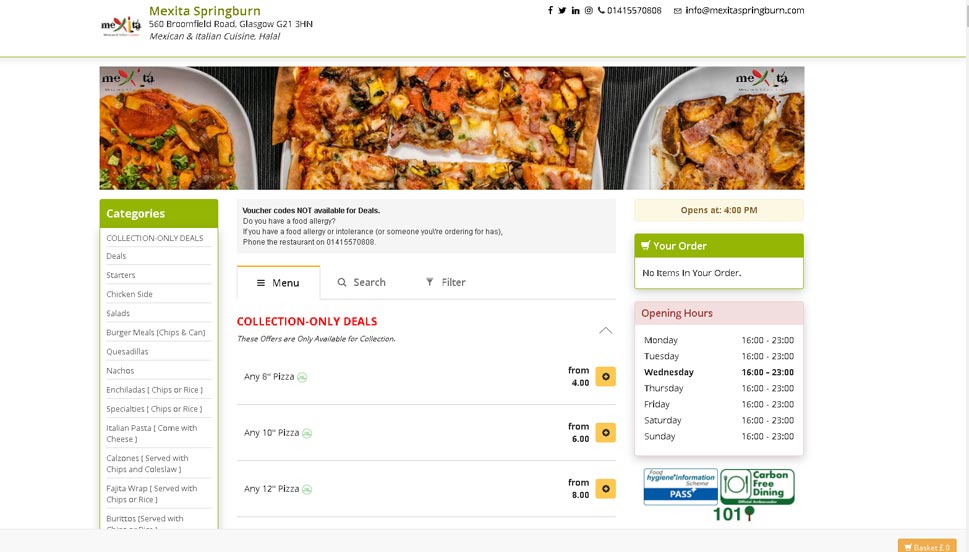Add Any 12" Pizza with plus button

pyautogui.click(x=606, y=488)
